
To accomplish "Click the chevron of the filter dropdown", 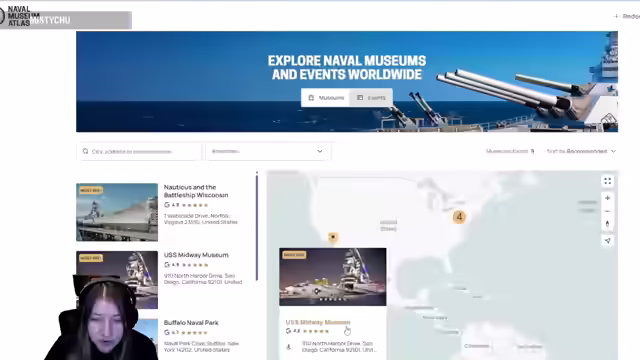I will pyautogui.click(x=320, y=151).
